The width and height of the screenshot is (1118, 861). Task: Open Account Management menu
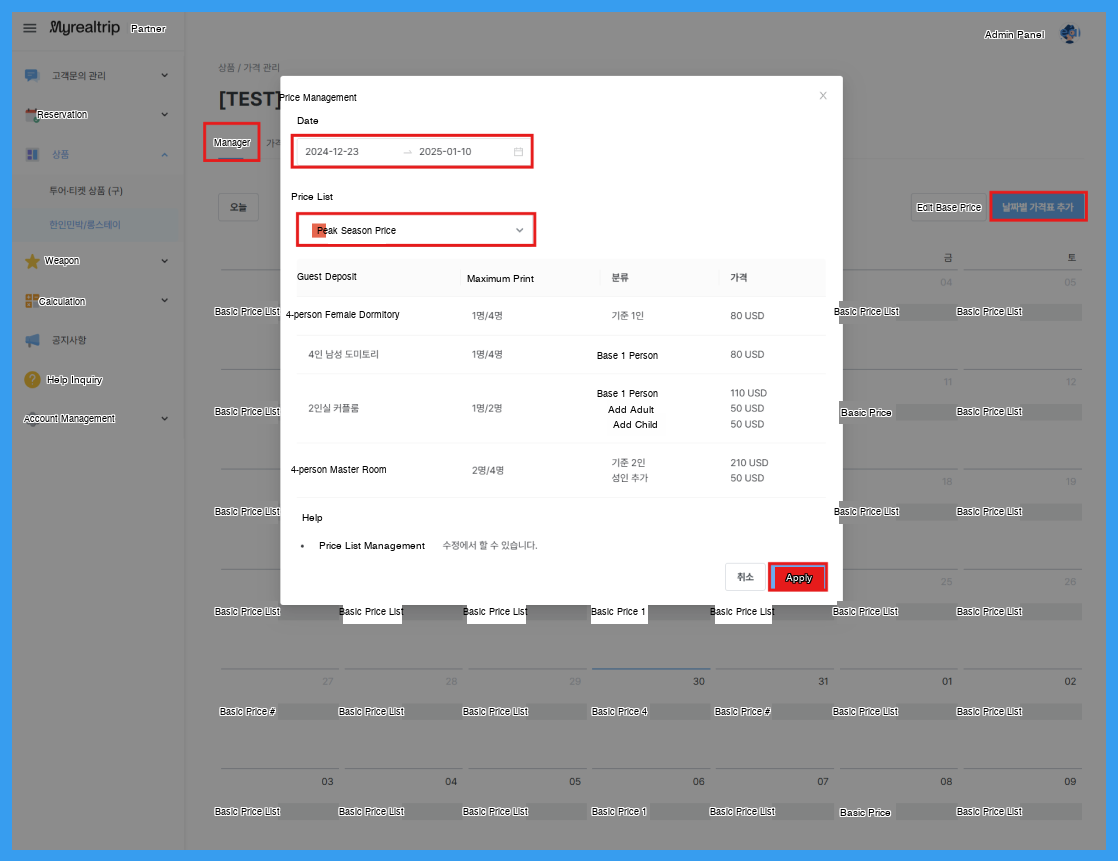(x=69, y=418)
